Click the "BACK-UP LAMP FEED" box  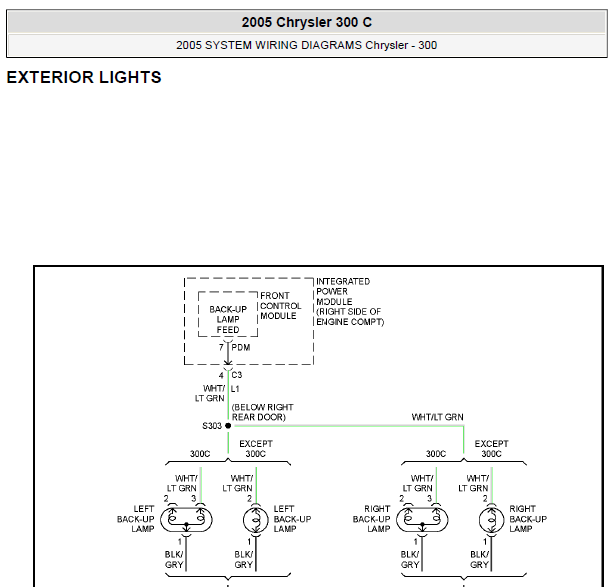tap(228, 314)
